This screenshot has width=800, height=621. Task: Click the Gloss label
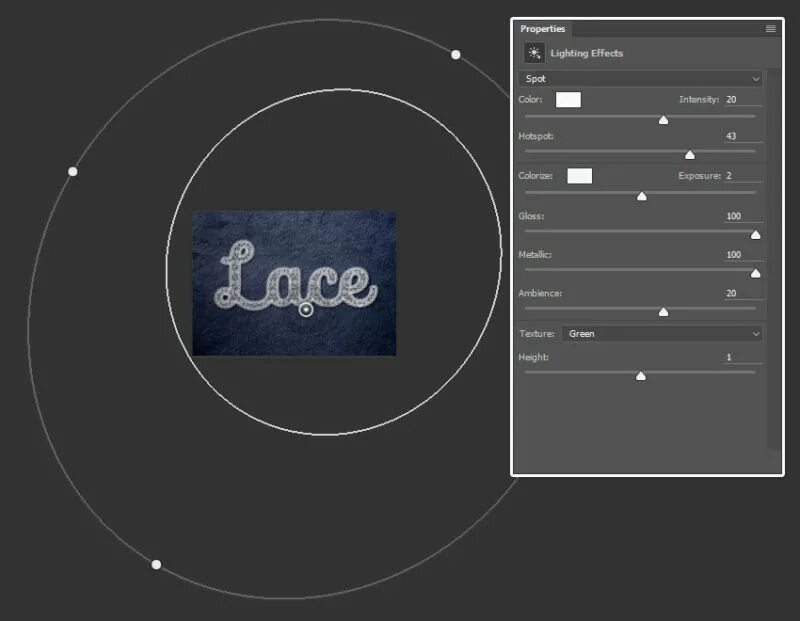[531, 216]
